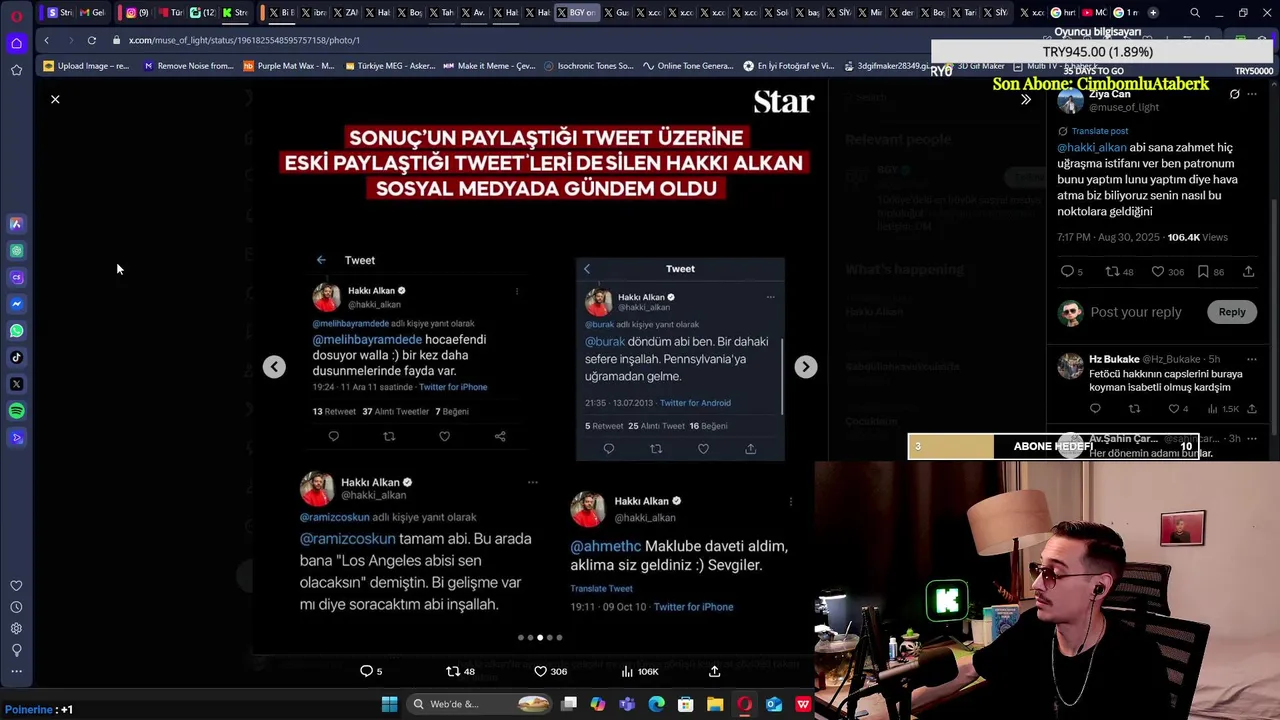This screenshot has width=1280, height=720.
Task: Click the tab search magnifier icon
Action: pyautogui.click(x=1195, y=13)
